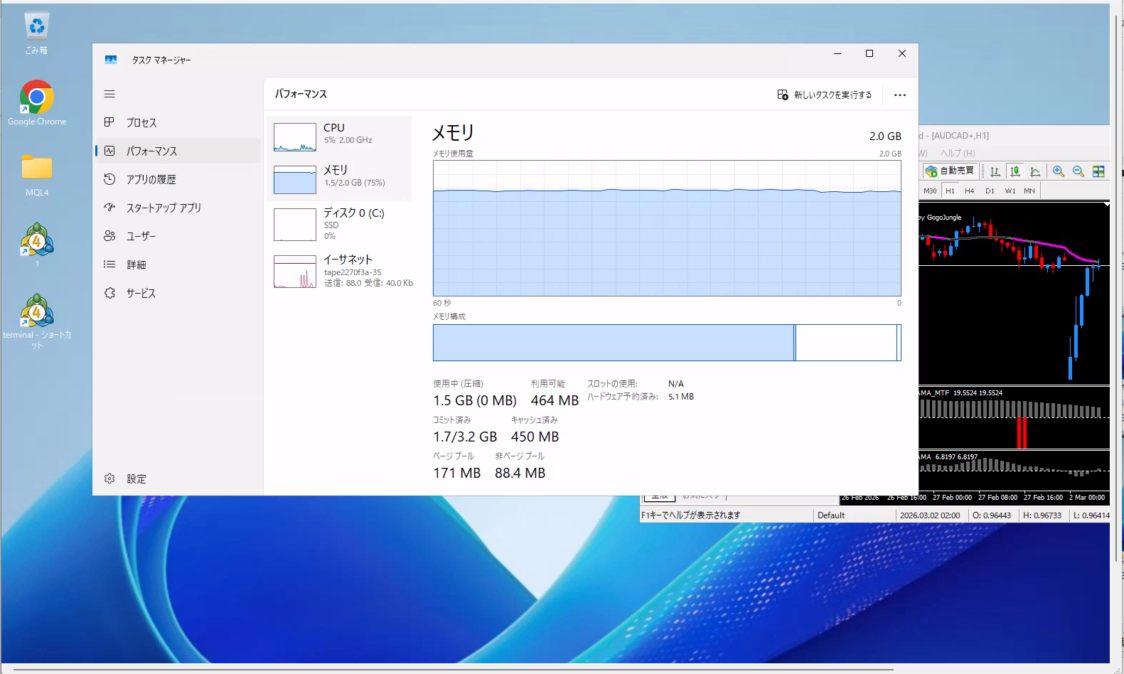Image resolution: width=1124 pixels, height=674 pixels.
Task: Zoom out on the MetaTrader chart
Action: point(1078,171)
